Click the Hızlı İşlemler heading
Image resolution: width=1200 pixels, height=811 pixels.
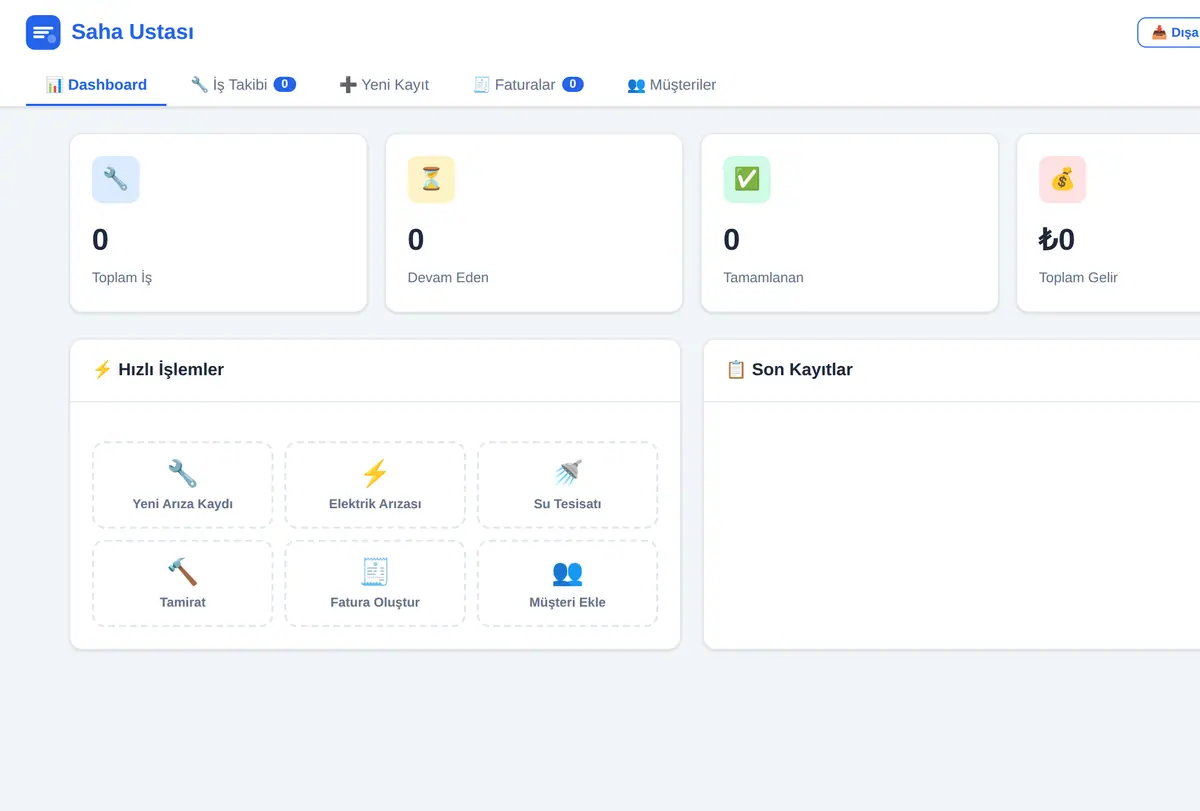[x=158, y=370]
